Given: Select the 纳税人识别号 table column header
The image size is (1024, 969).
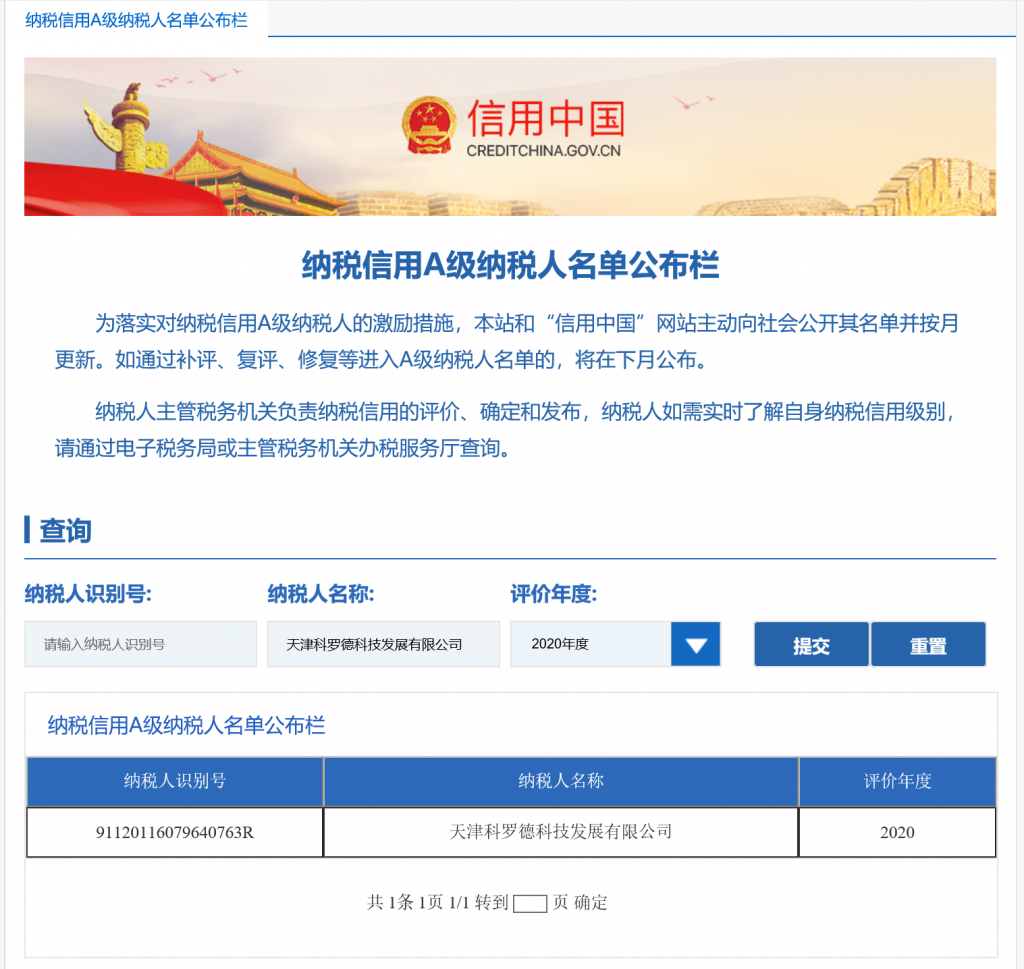Looking at the screenshot, I should point(175,781).
